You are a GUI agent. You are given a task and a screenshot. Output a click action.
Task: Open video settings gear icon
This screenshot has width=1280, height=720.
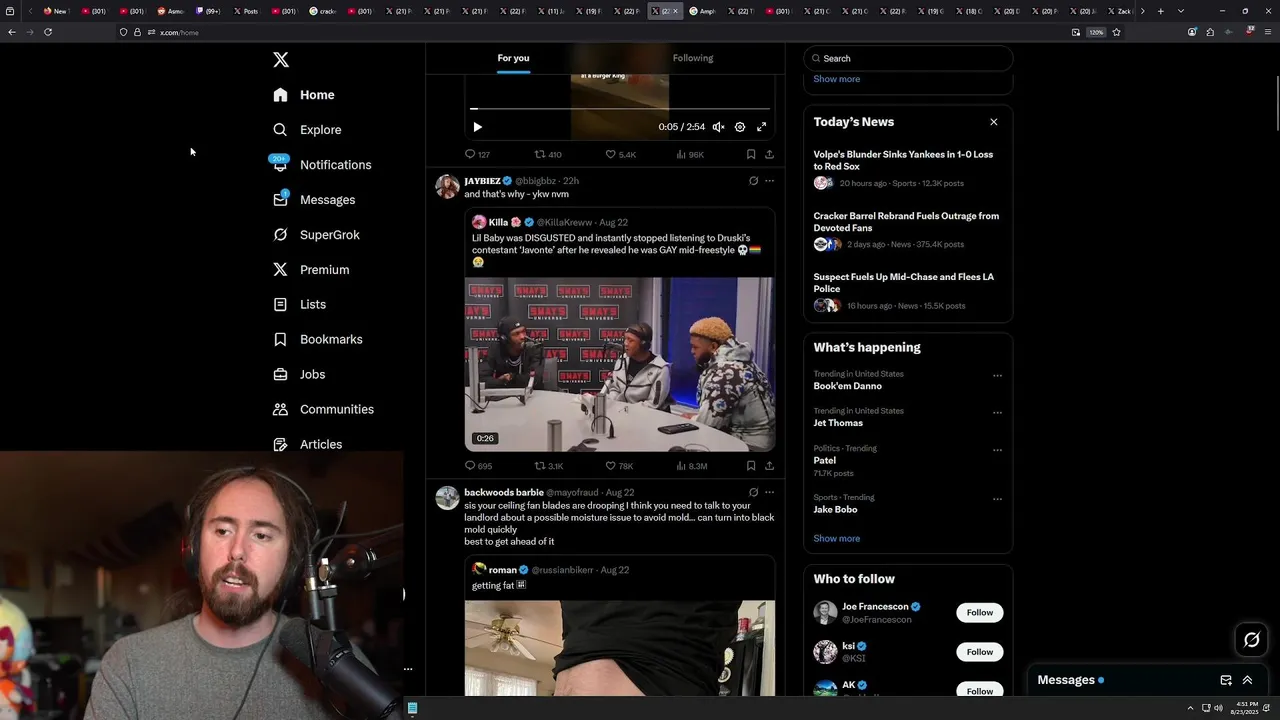click(740, 127)
